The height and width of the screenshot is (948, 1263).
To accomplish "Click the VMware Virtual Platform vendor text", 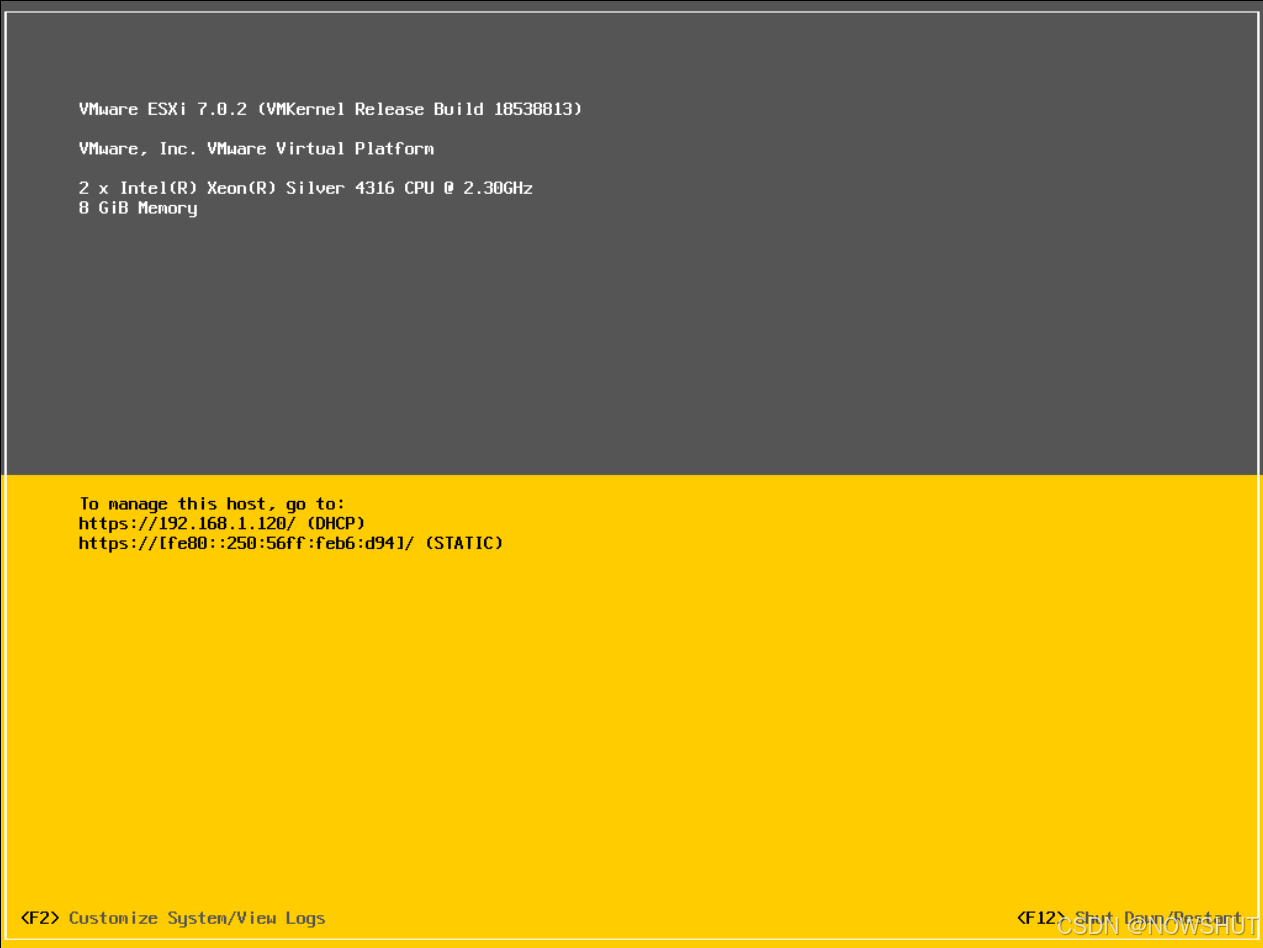I will 256,149.
